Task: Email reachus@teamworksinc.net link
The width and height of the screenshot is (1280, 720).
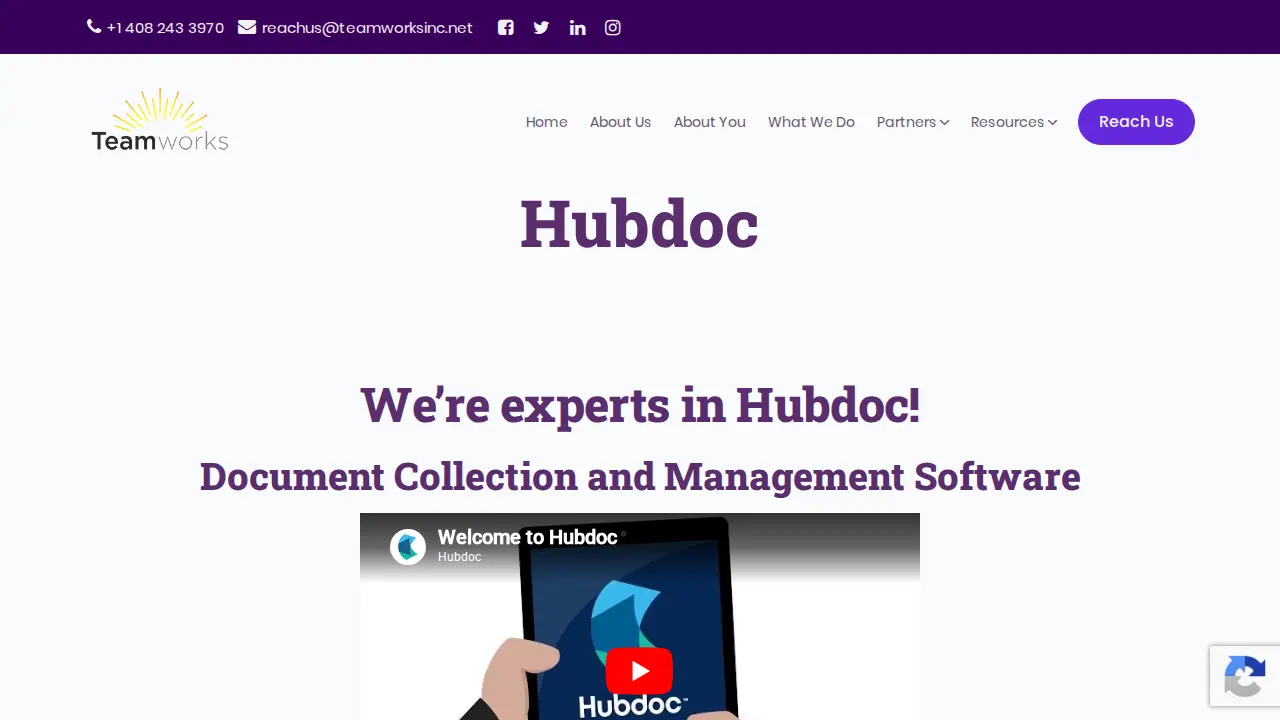Action: 367,28
